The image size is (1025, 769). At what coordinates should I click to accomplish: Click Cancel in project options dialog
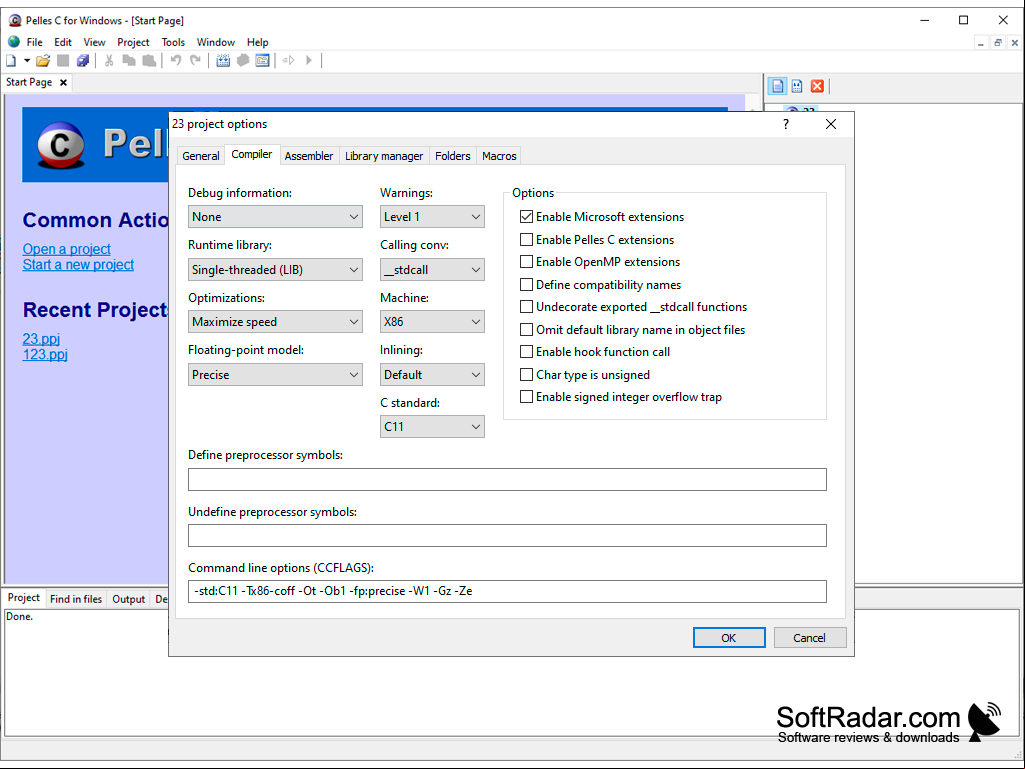point(809,638)
